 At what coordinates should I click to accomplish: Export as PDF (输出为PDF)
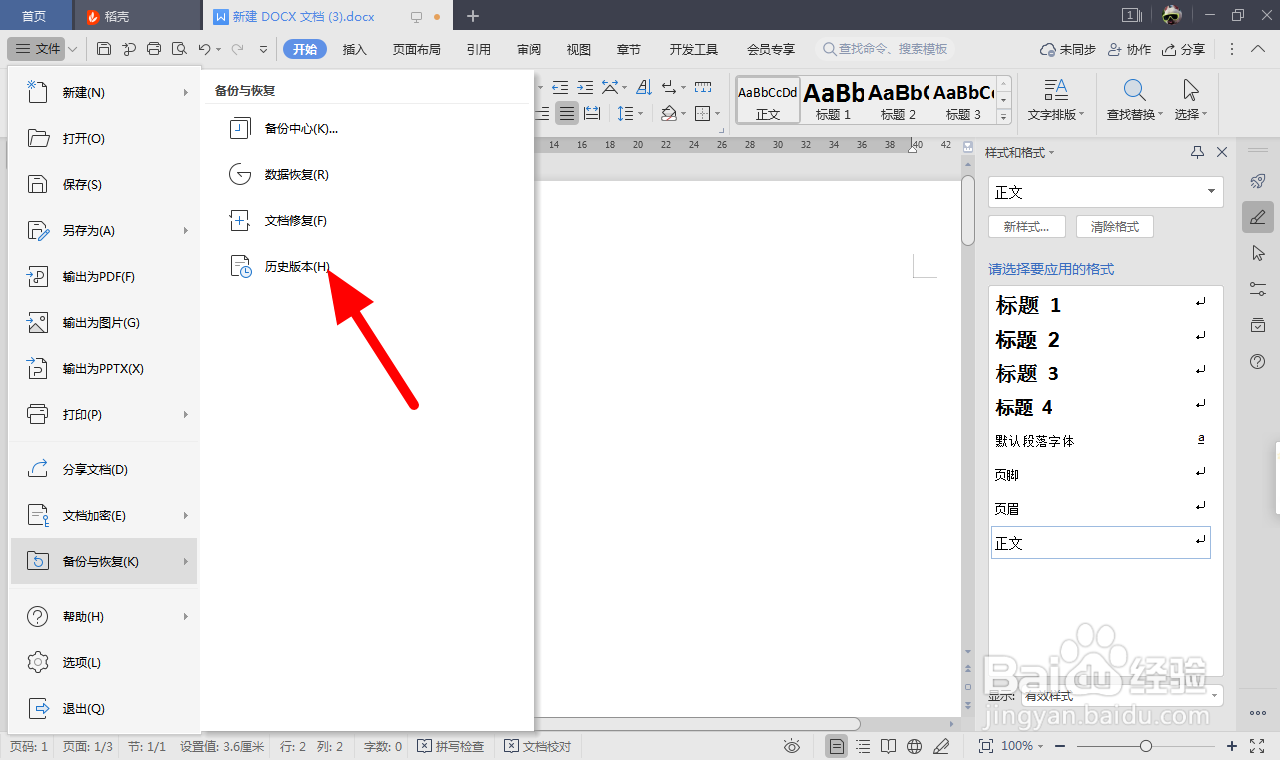point(104,277)
